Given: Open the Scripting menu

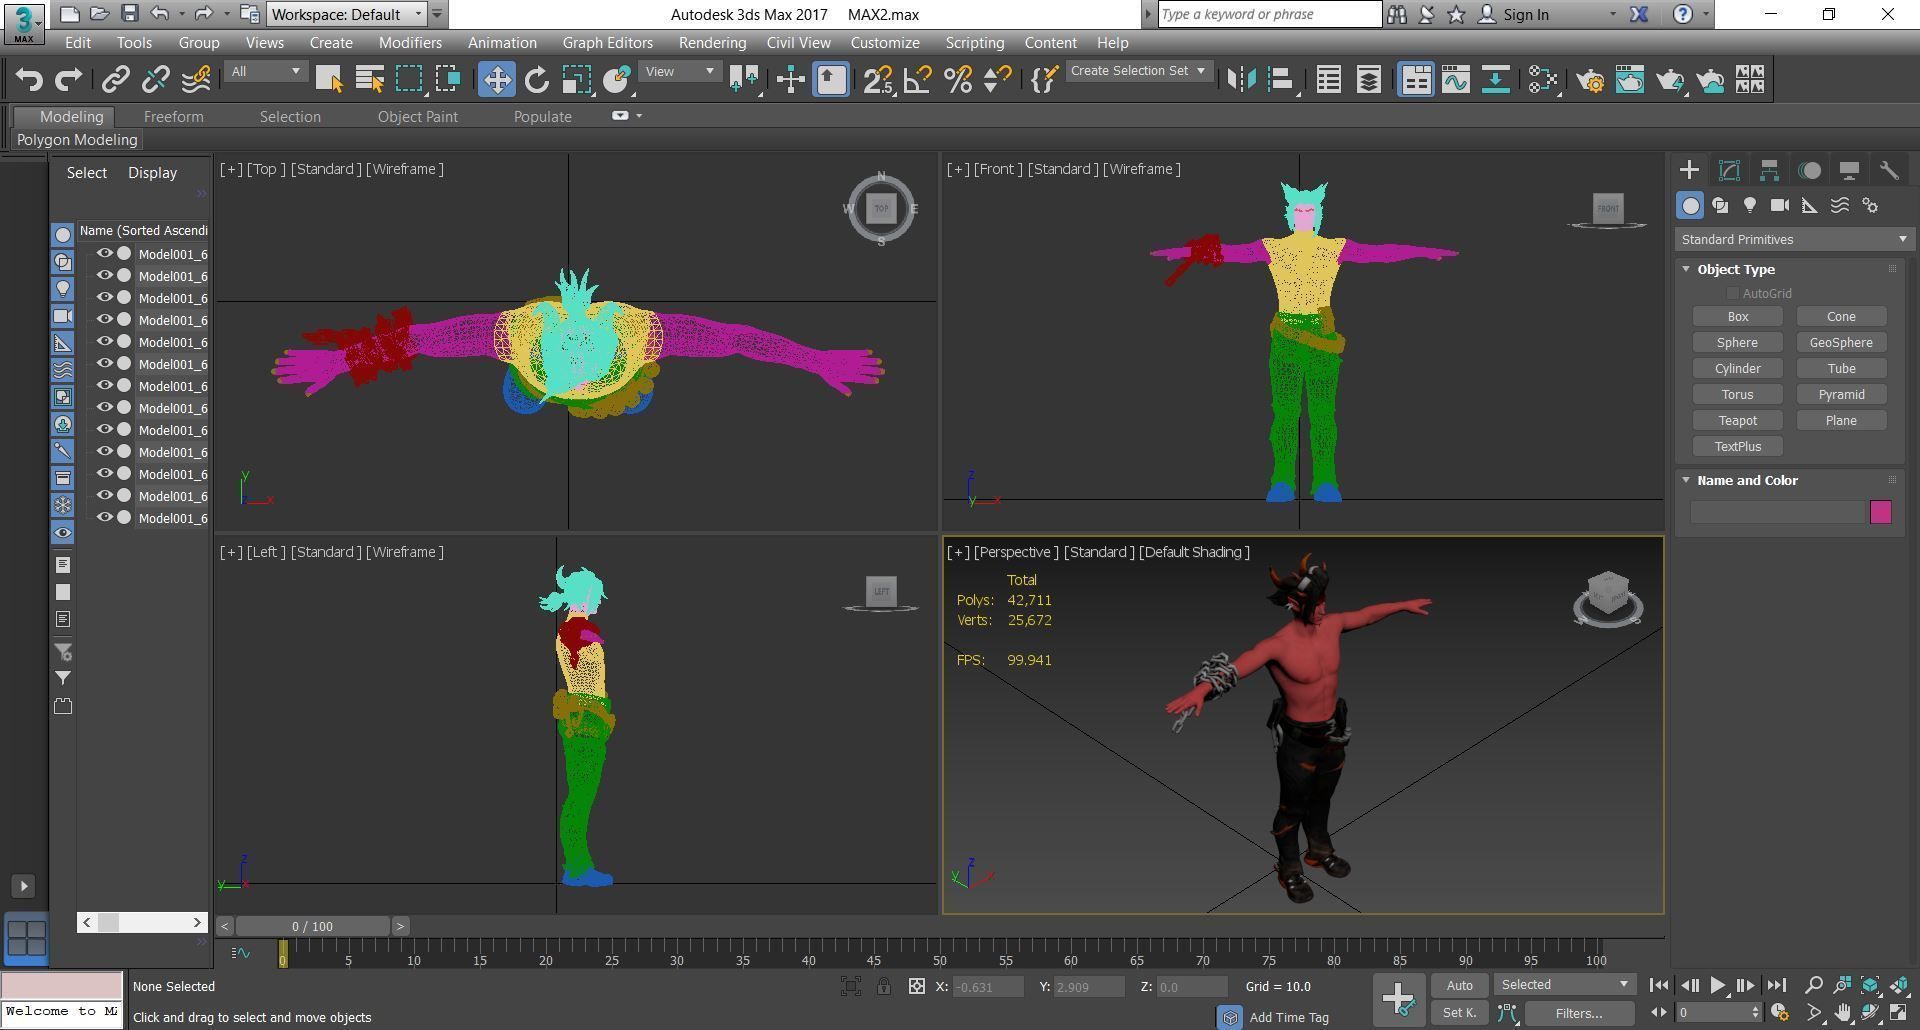Looking at the screenshot, I should [974, 43].
